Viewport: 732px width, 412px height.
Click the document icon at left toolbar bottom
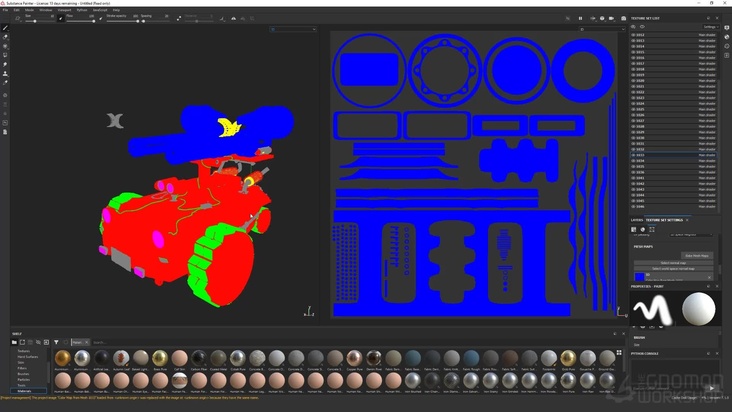coord(5,132)
